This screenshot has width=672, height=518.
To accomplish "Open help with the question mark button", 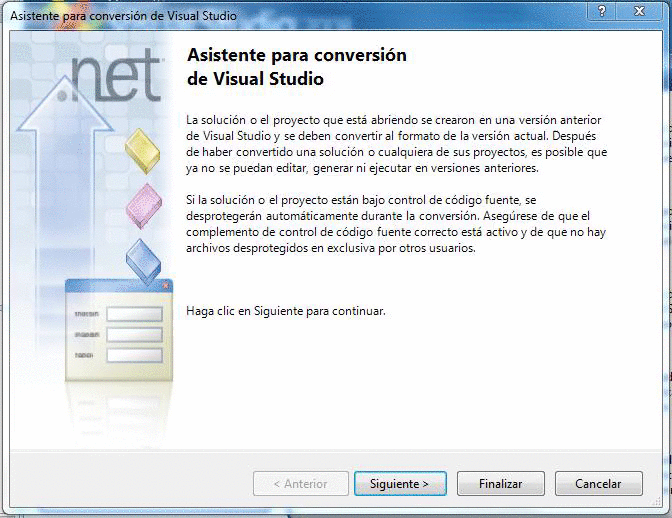I will coord(602,11).
